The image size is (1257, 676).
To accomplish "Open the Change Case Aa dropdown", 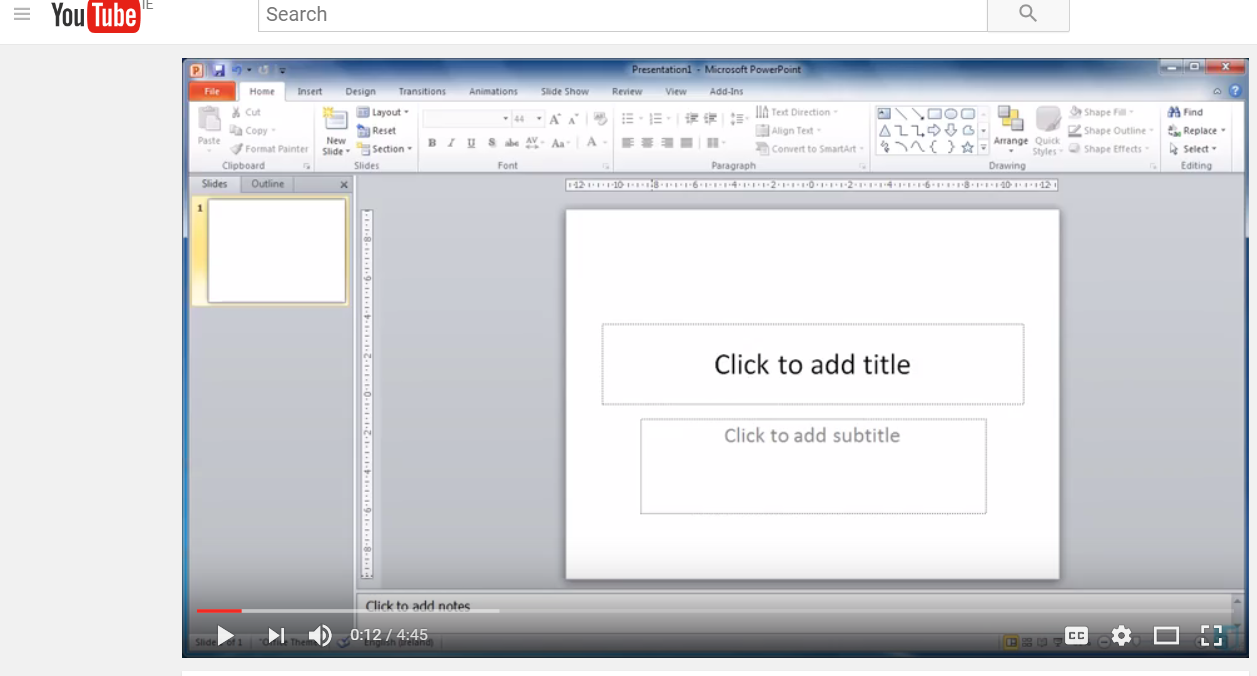I will click(x=560, y=143).
